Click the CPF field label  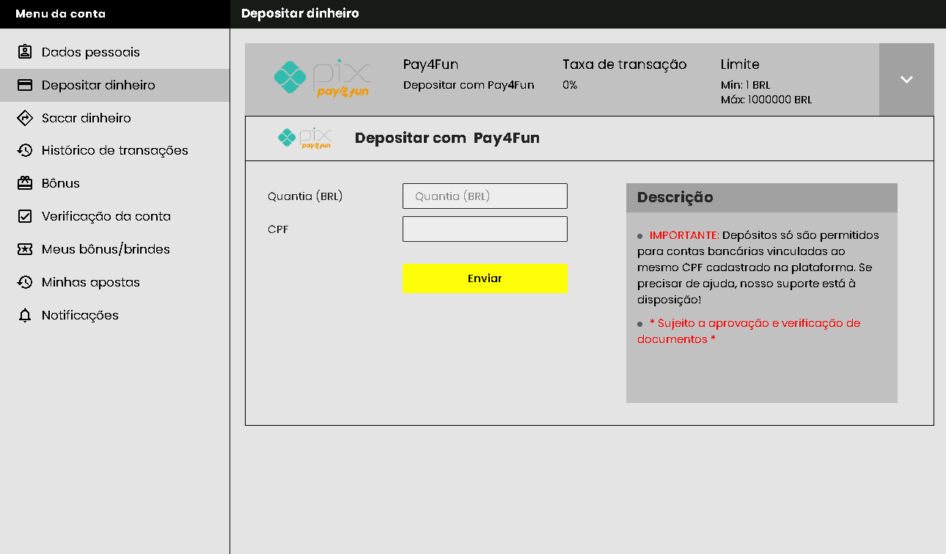point(278,229)
